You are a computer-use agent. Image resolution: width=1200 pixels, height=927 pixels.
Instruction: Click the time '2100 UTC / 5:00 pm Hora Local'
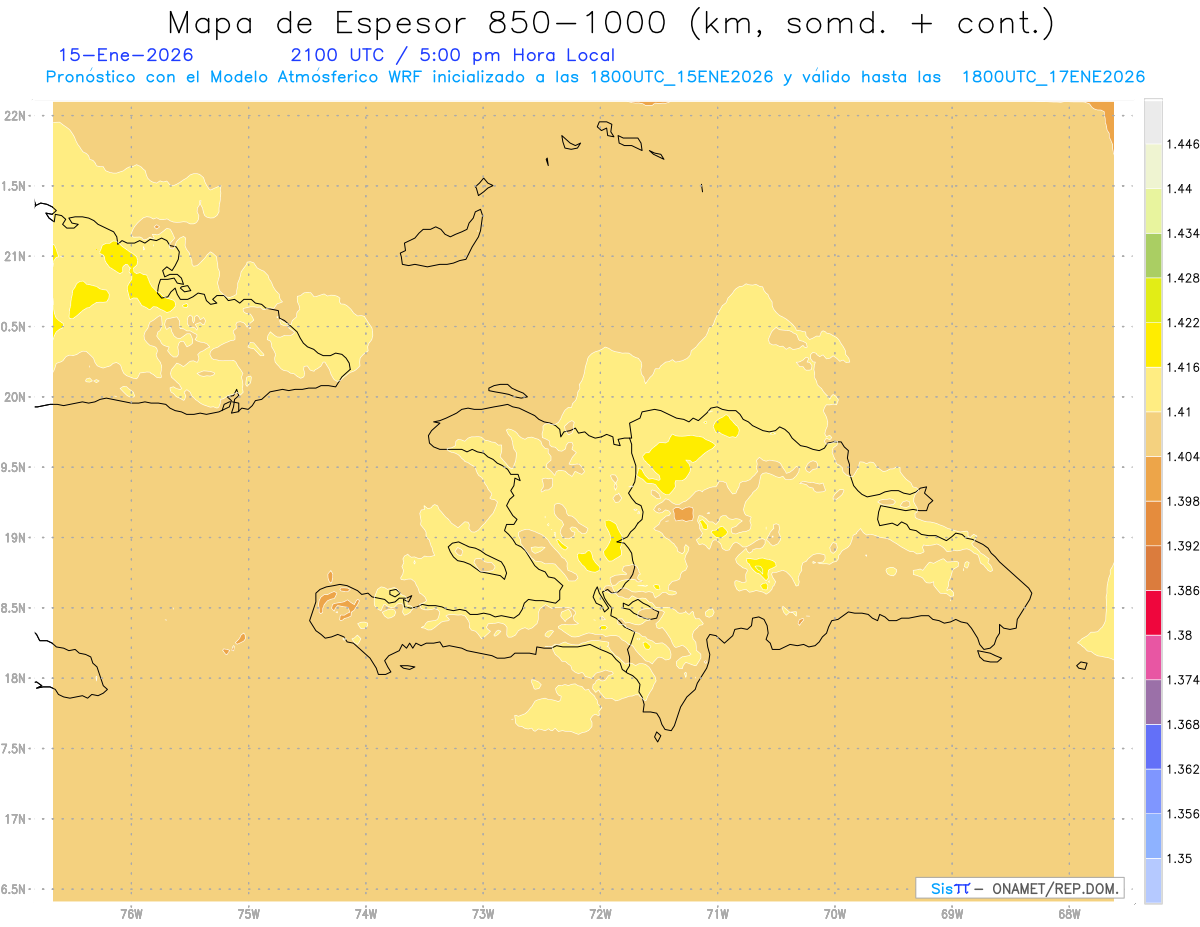pyautogui.click(x=452, y=55)
